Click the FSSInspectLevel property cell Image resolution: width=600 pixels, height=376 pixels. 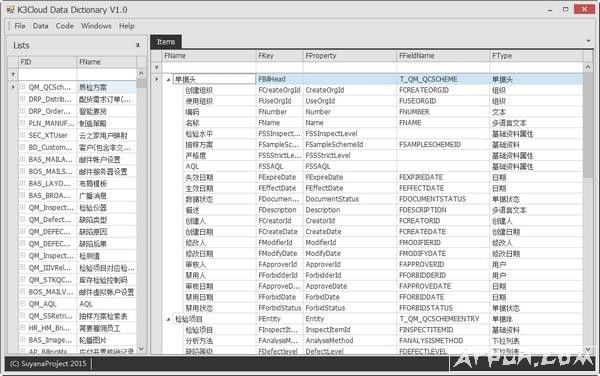pyautogui.click(x=350, y=133)
